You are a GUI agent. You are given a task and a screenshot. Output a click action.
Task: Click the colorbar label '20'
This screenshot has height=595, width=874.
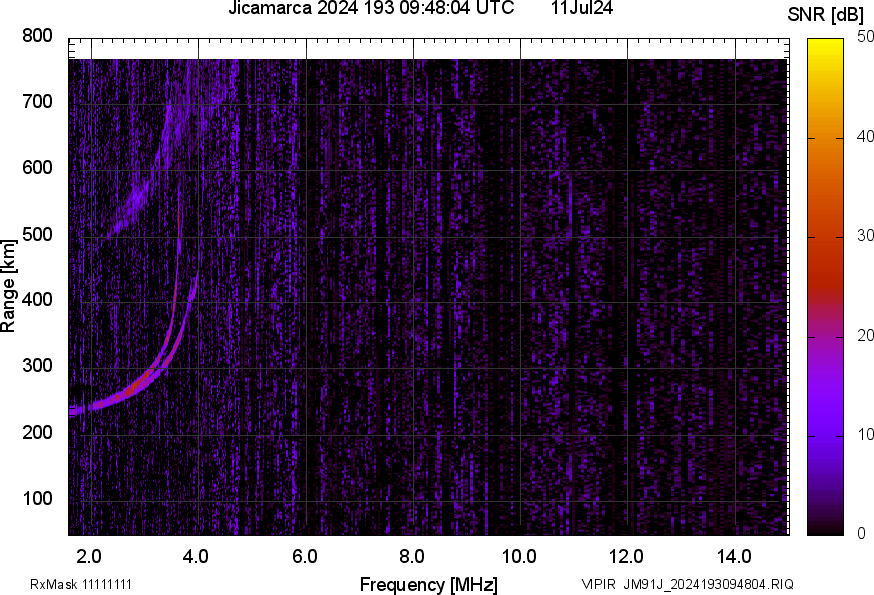tap(865, 335)
